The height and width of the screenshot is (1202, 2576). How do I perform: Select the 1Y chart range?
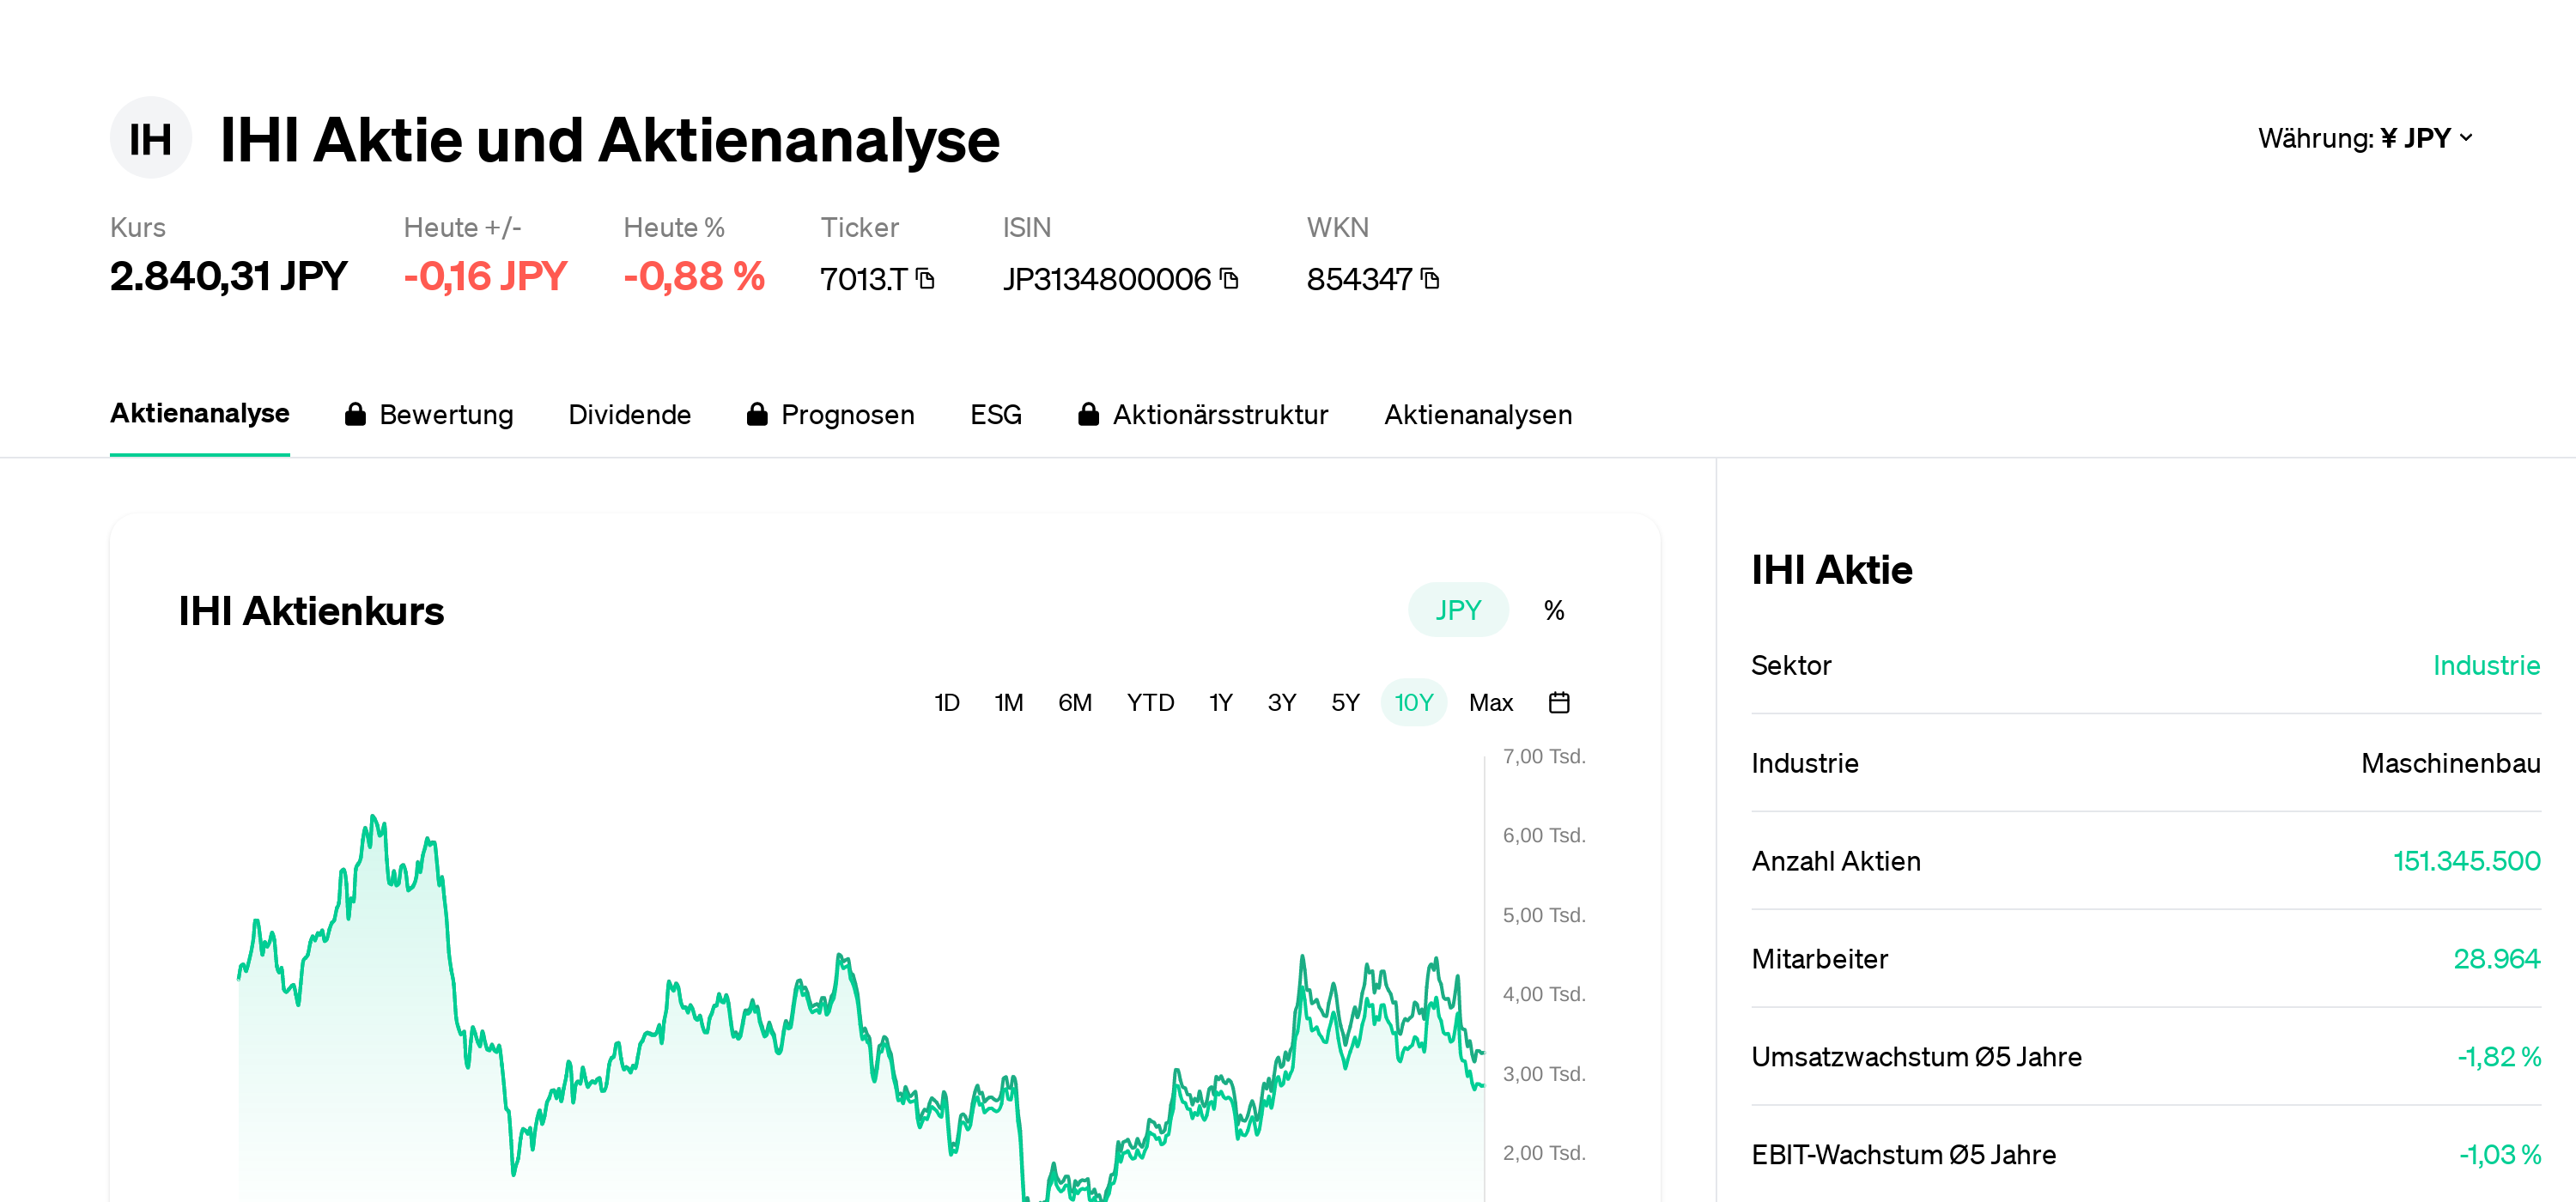click(1220, 703)
